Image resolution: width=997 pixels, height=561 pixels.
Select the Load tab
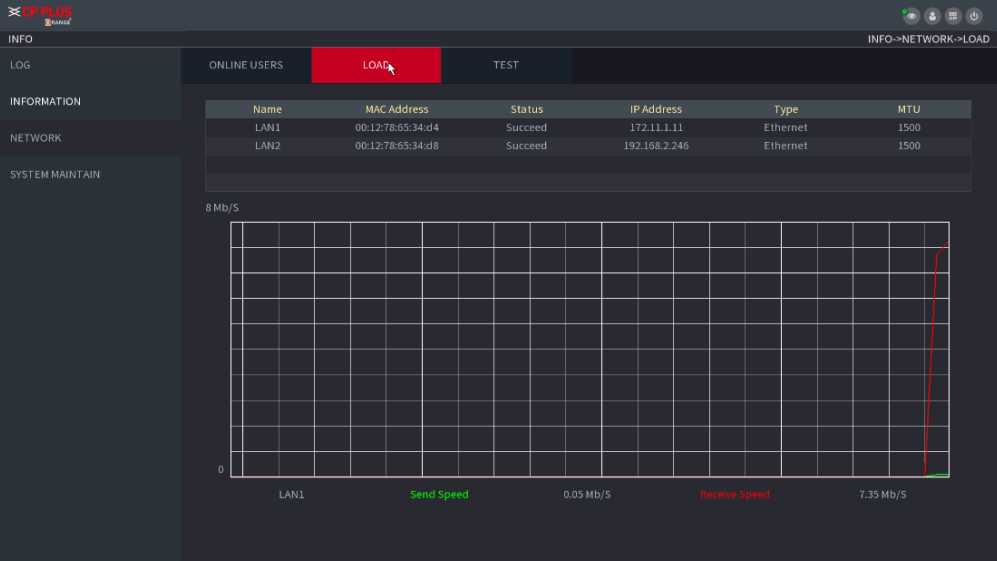(376, 65)
